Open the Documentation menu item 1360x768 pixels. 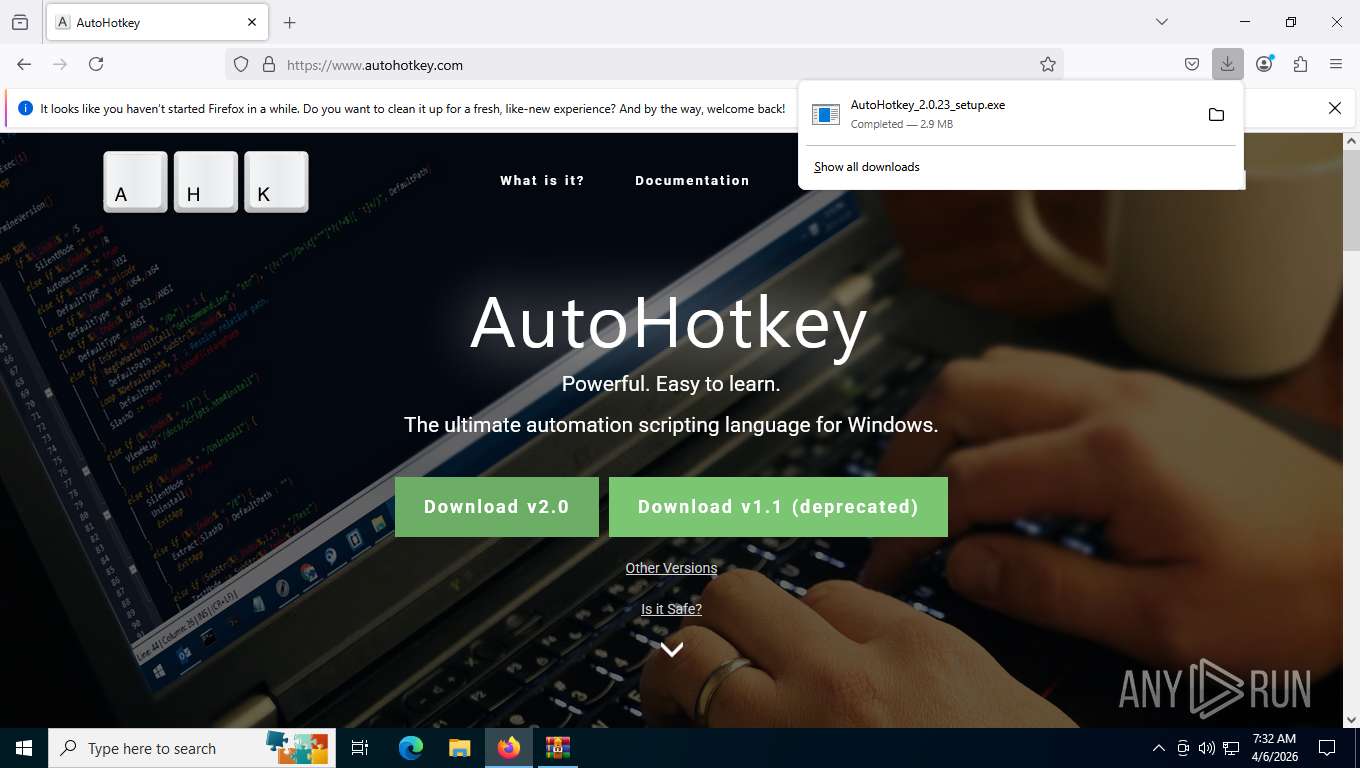(x=692, y=181)
